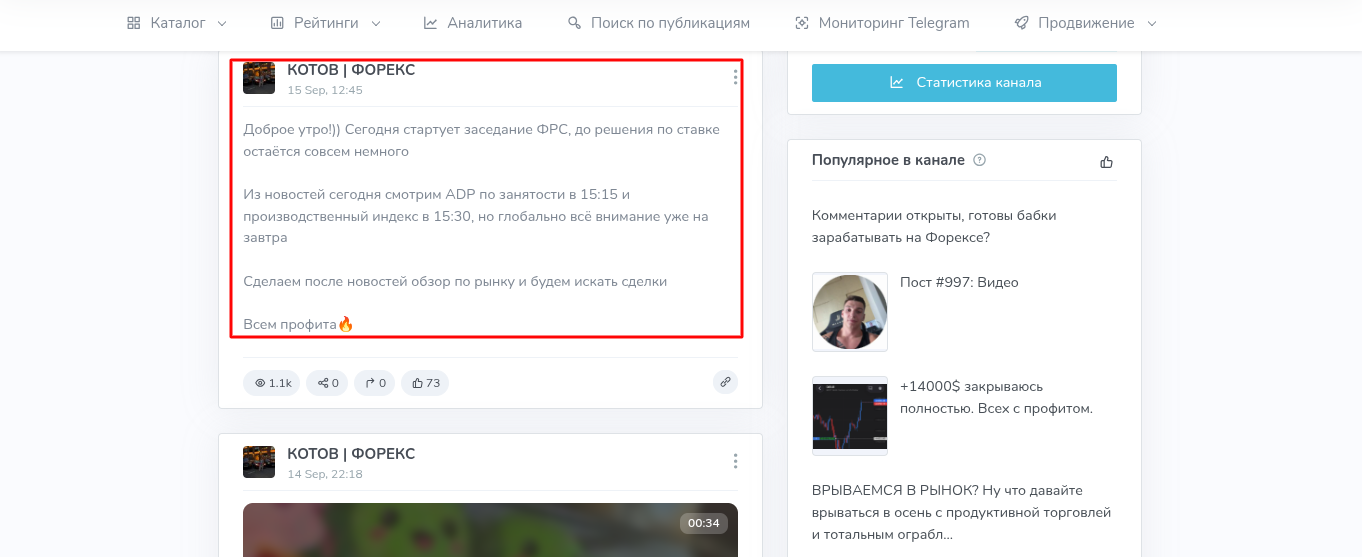Image resolution: width=1362 pixels, height=557 pixels.
Task: Click the Всем профита line
Action: point(299,324)
